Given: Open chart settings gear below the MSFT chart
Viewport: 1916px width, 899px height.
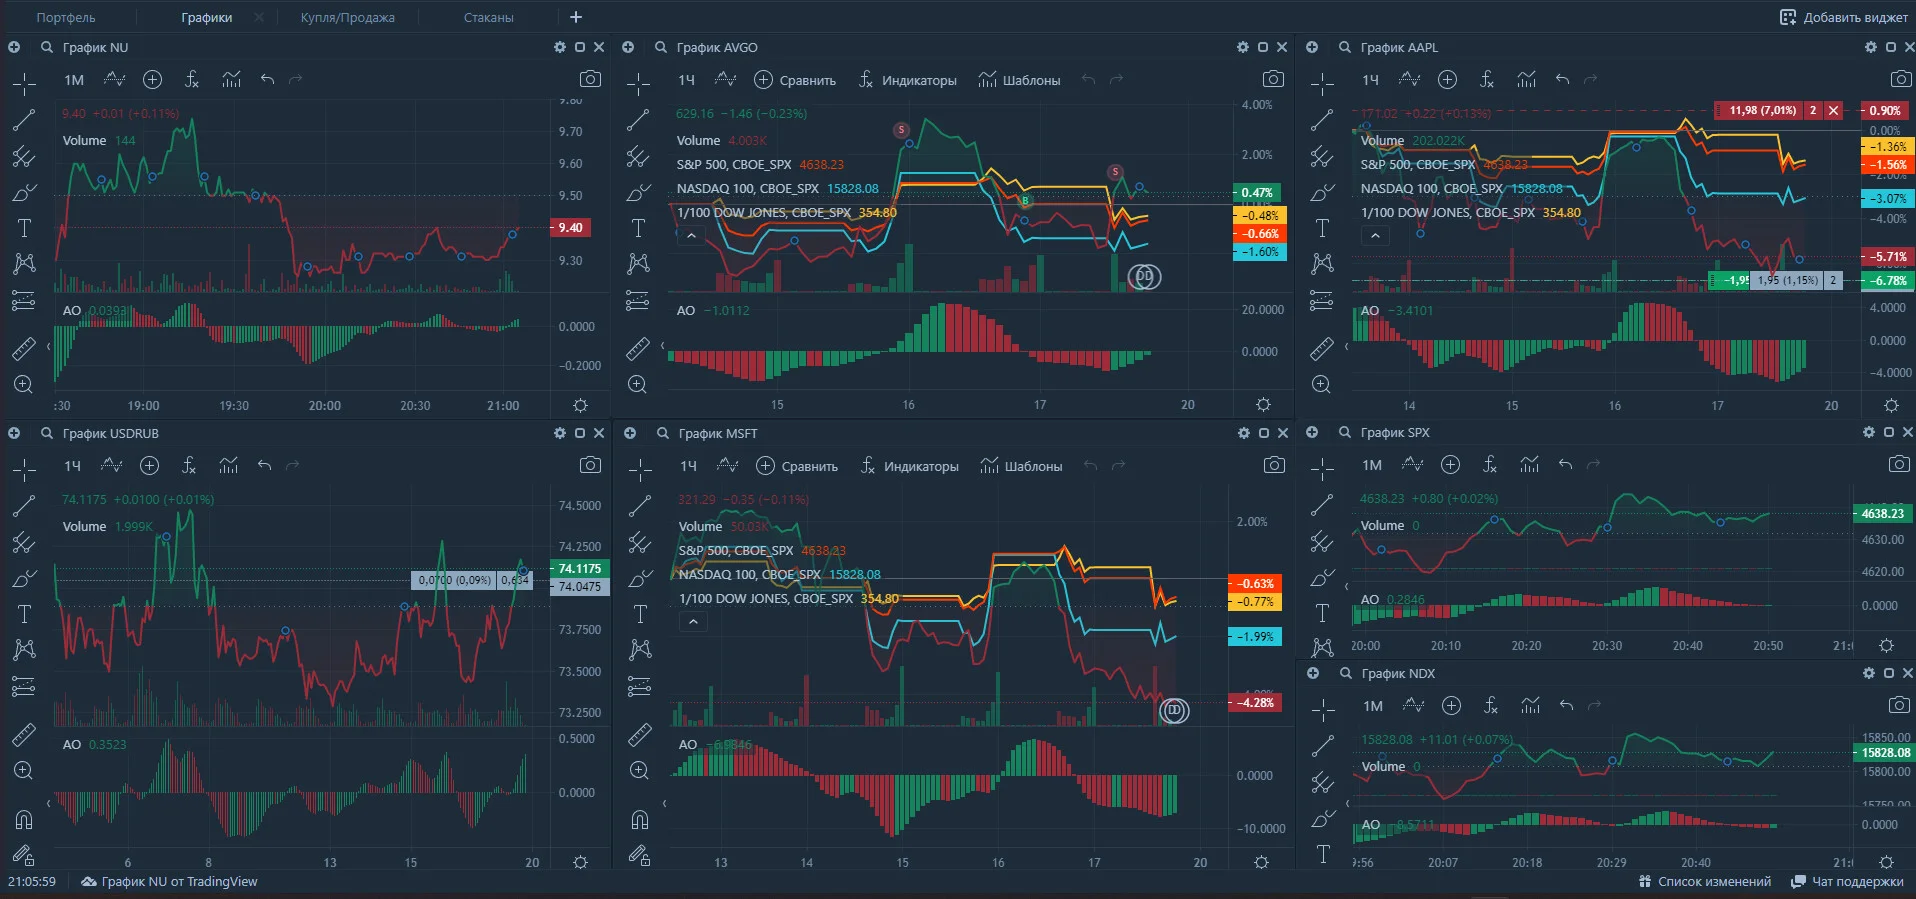Looking at the screenshot, I should coord(1262,862).
